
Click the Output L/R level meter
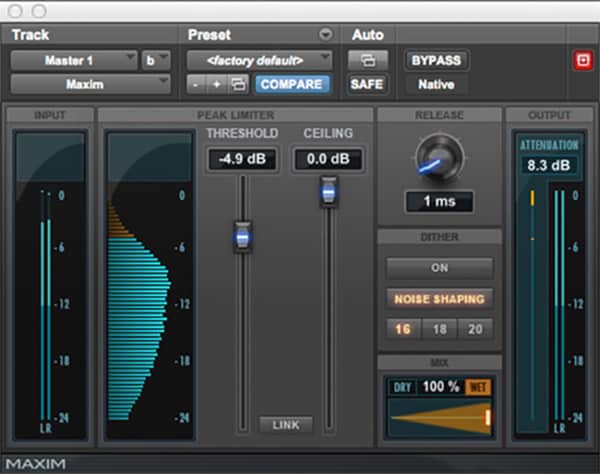click(x=559, y=306)
